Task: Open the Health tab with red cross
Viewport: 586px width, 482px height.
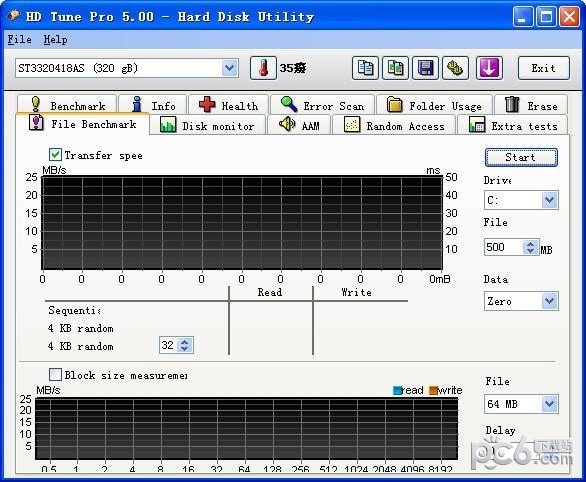Action: point(229,105)
